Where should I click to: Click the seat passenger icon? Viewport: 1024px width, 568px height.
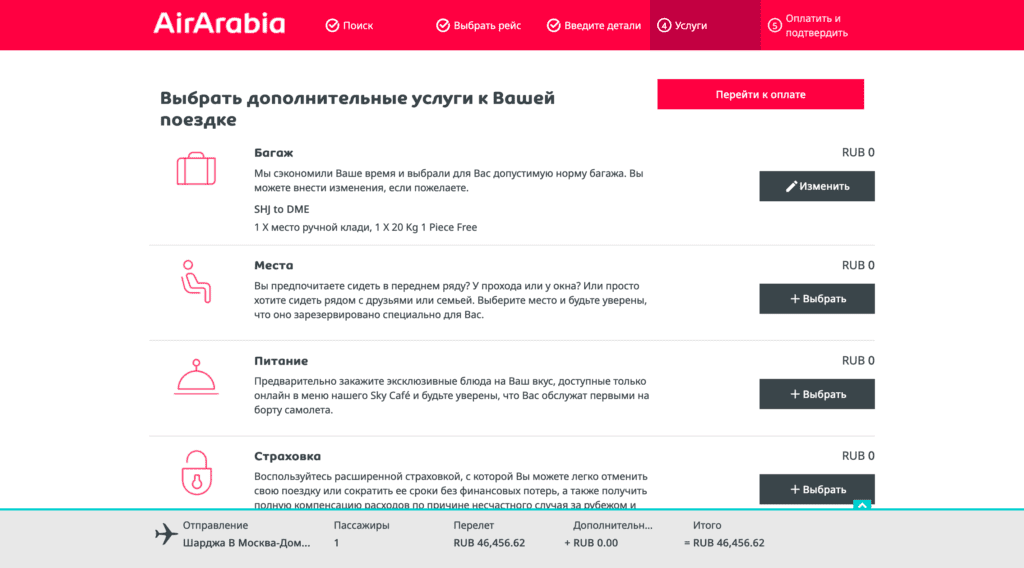click(x=195, y=281)
